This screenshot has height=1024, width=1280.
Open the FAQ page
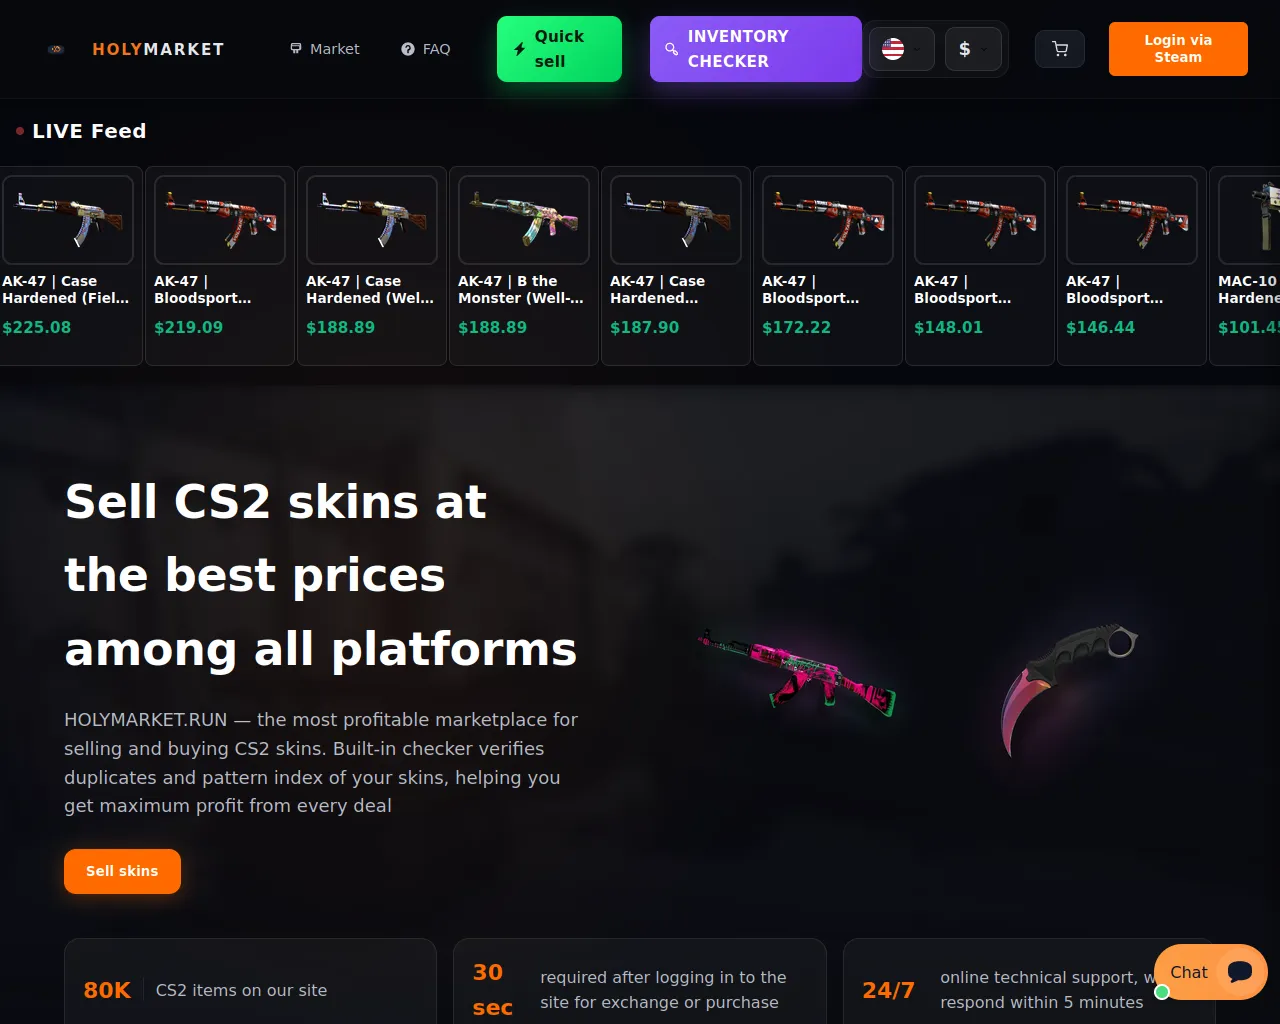426,49
